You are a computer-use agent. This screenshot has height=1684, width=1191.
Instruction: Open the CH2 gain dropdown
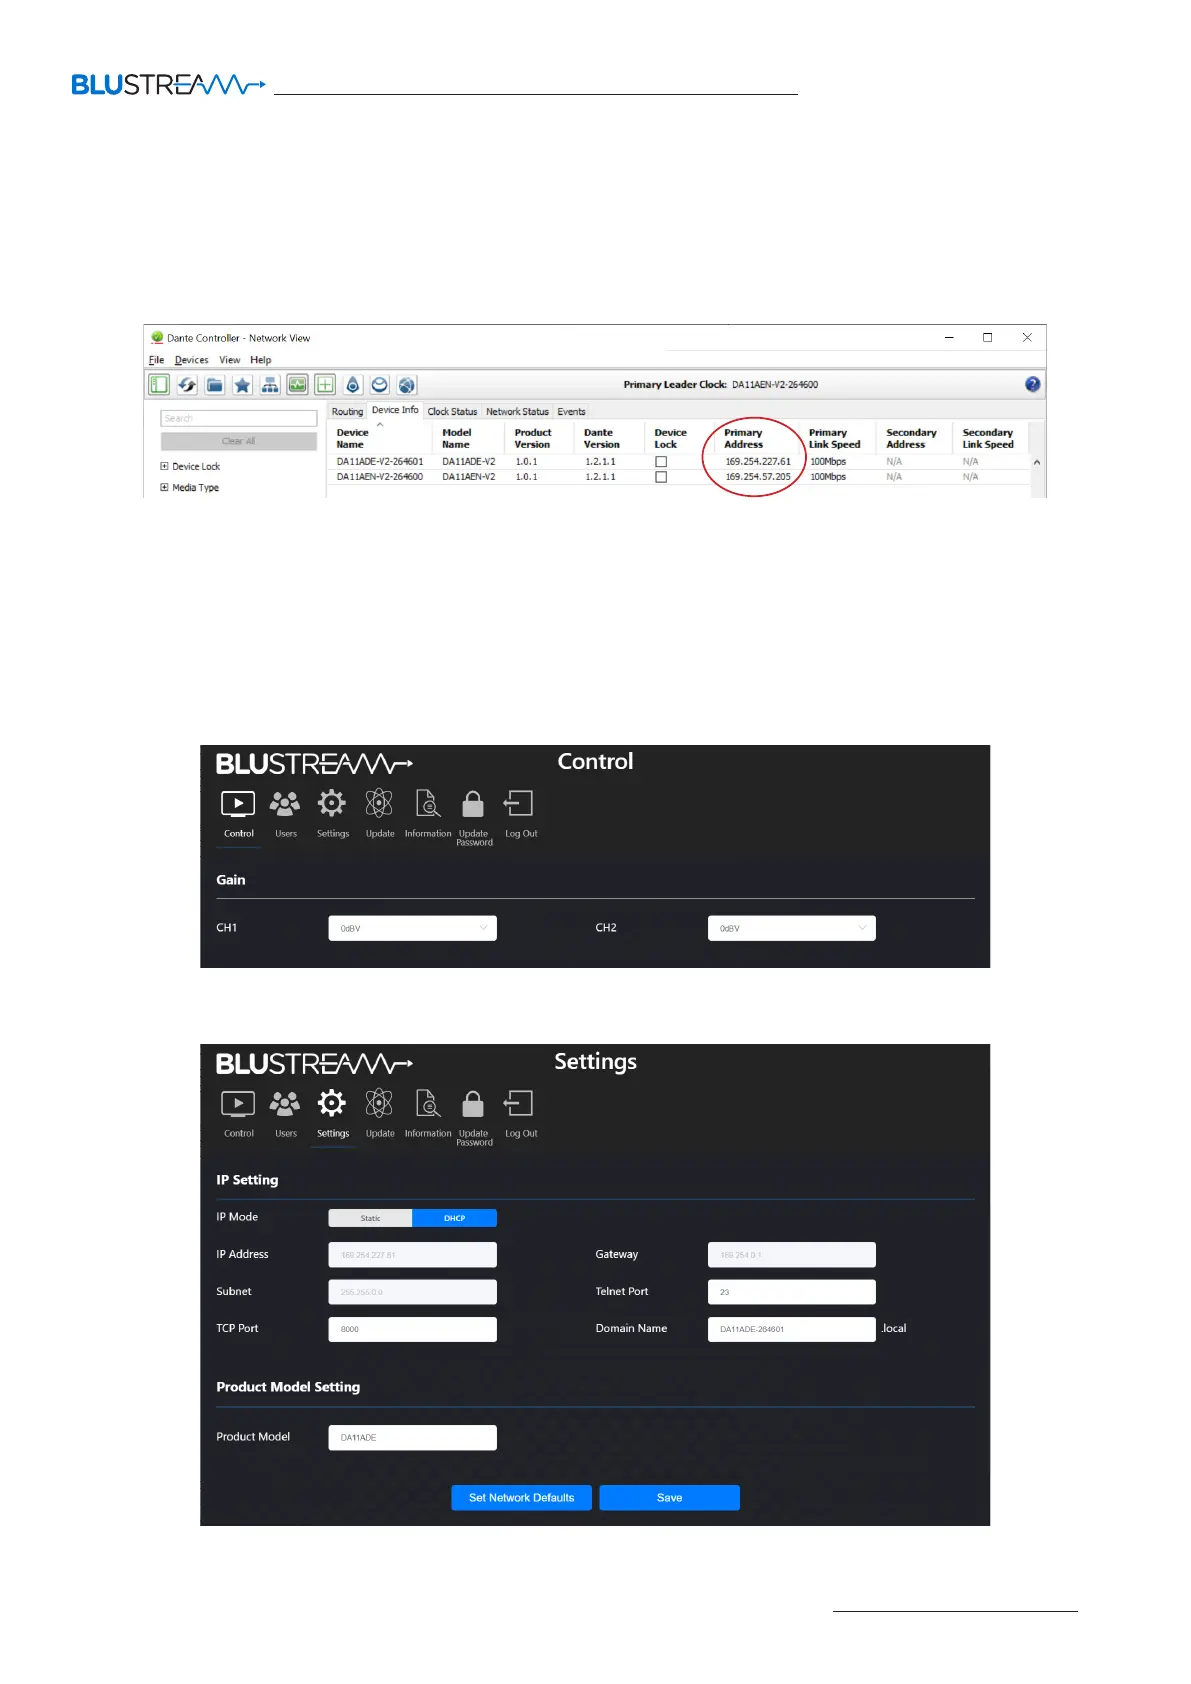[x=791, y=928]
